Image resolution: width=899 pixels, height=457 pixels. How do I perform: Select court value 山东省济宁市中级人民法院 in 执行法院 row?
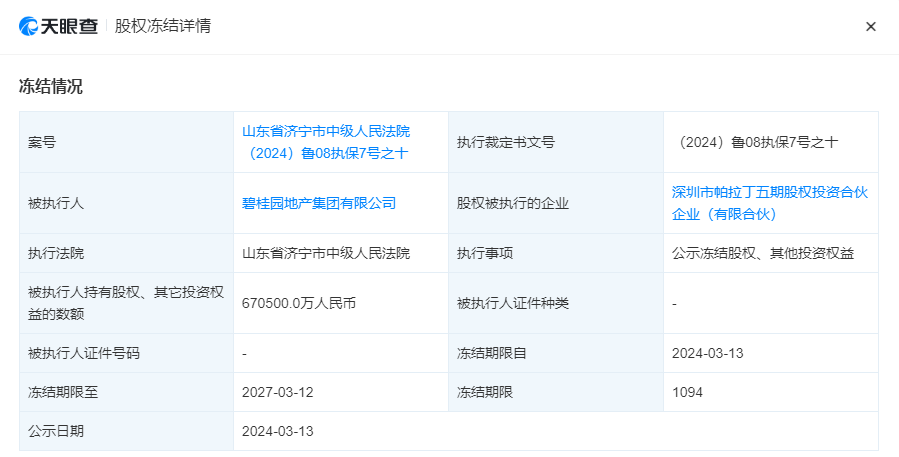(x=326, y=253)
